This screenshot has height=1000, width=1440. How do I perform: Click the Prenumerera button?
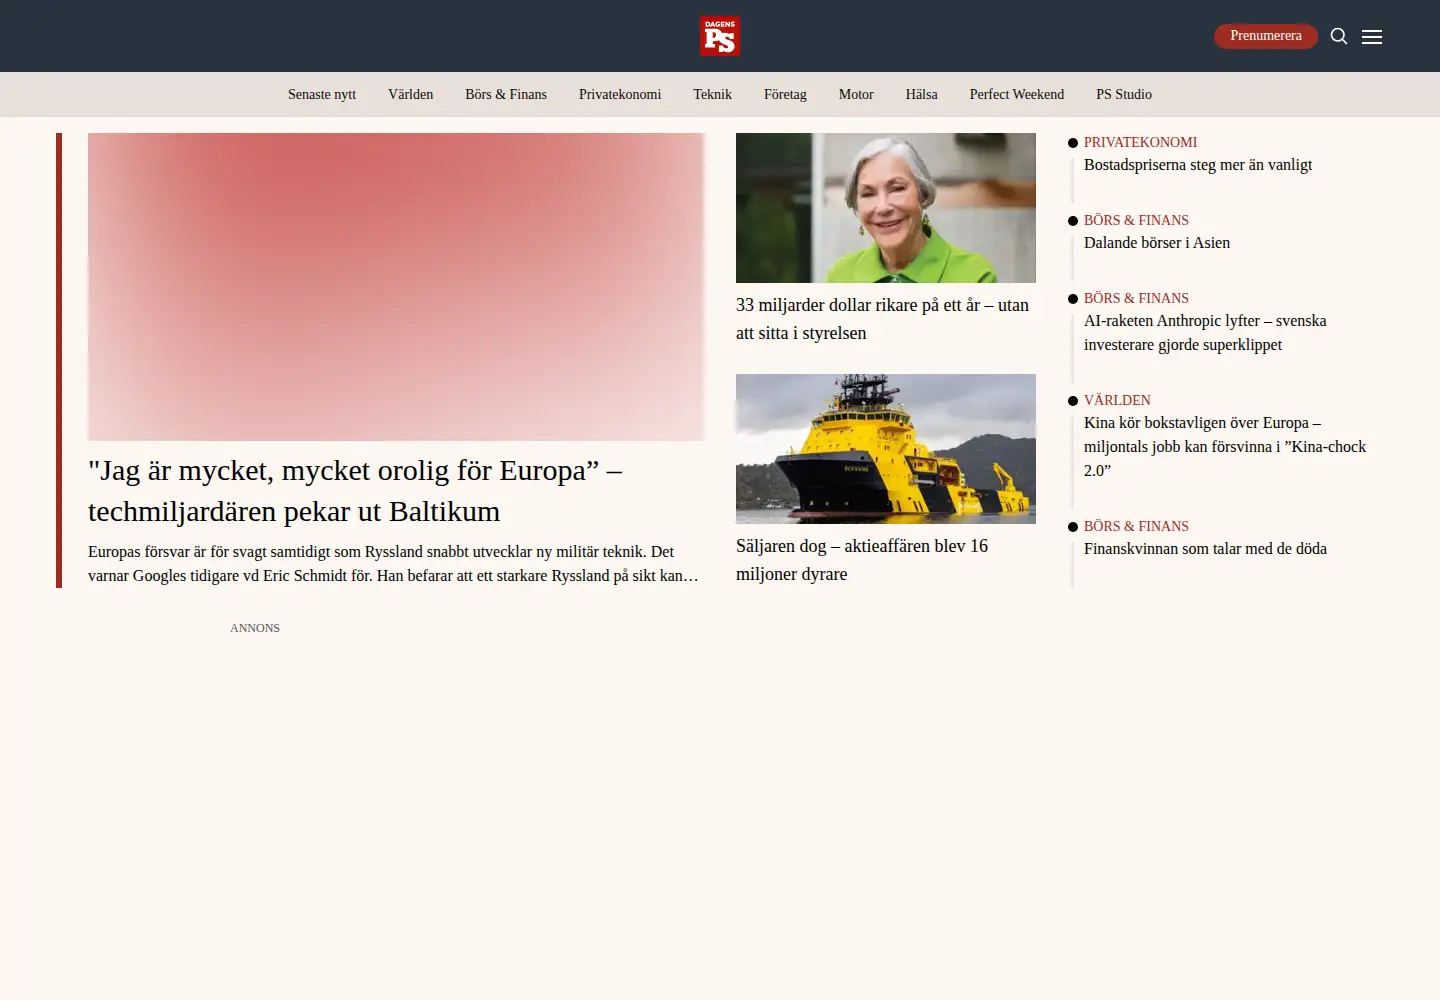coord(1266,36)
